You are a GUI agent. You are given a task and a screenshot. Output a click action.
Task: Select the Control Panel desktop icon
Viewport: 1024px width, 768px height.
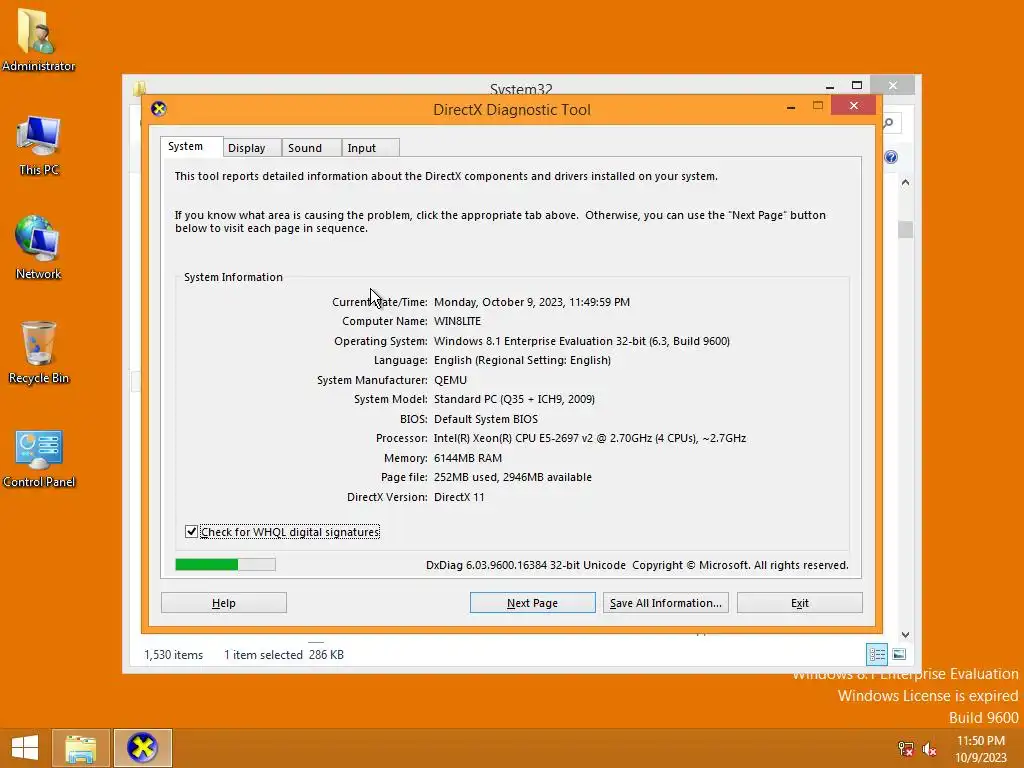point(39,458)
